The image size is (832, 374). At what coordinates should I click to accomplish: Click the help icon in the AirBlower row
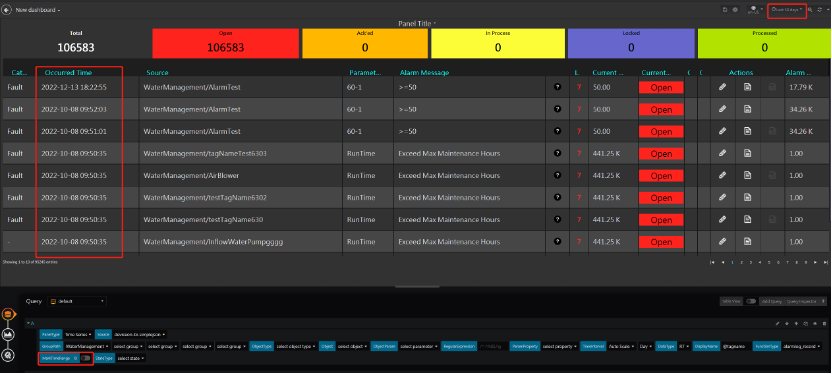click(557, 175)
